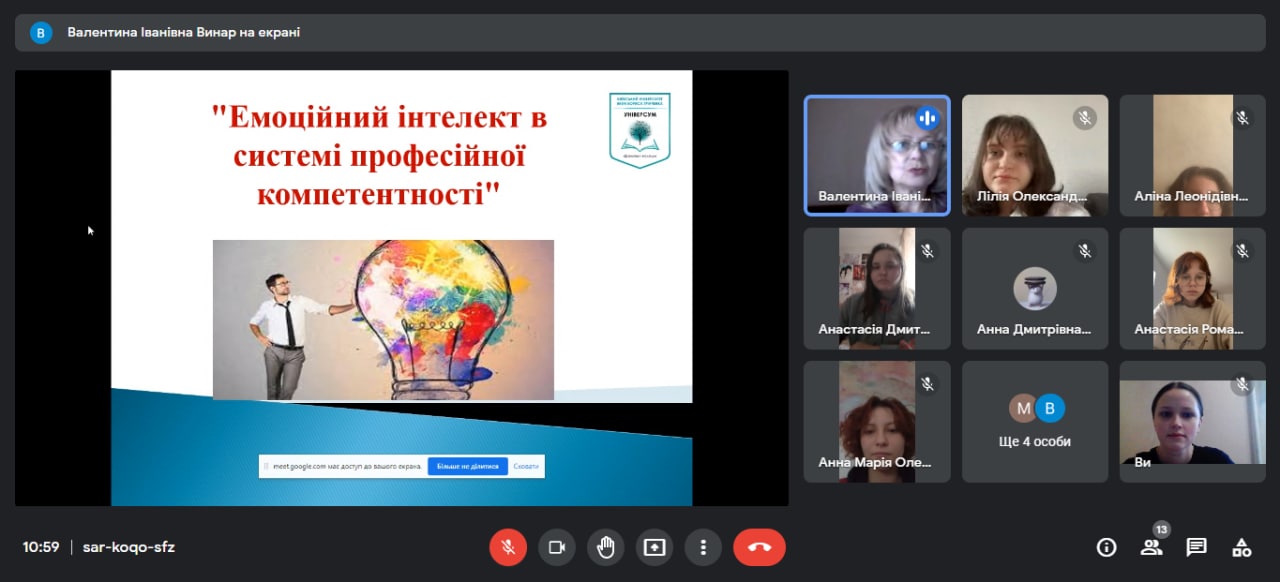Open meeting details info icon
The width and height of the screenshot is (1280, 582).
click(1106, 547)
